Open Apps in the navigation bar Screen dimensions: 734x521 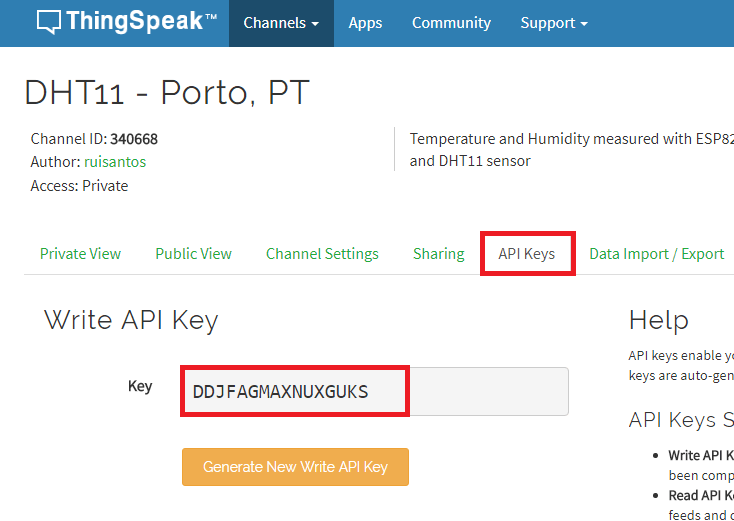click(365, 23)
